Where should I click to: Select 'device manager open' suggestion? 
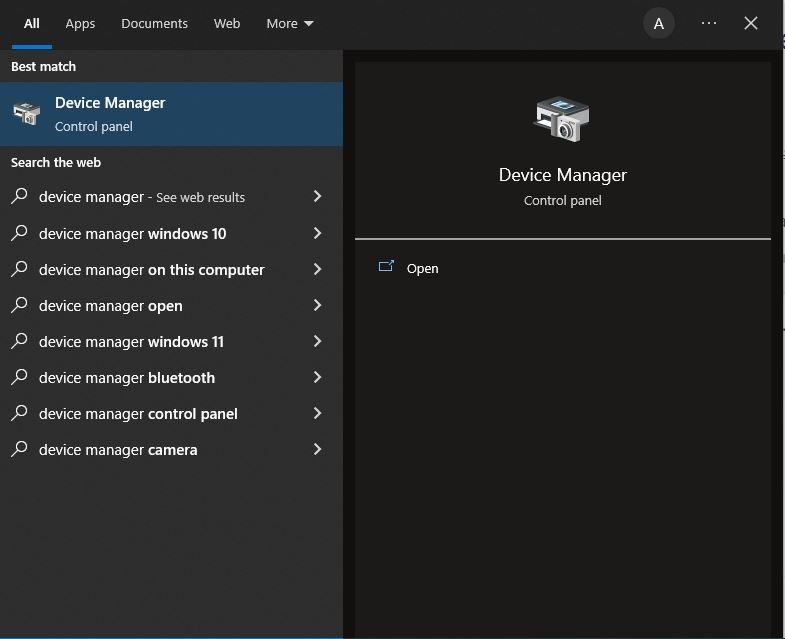[171, 305]
